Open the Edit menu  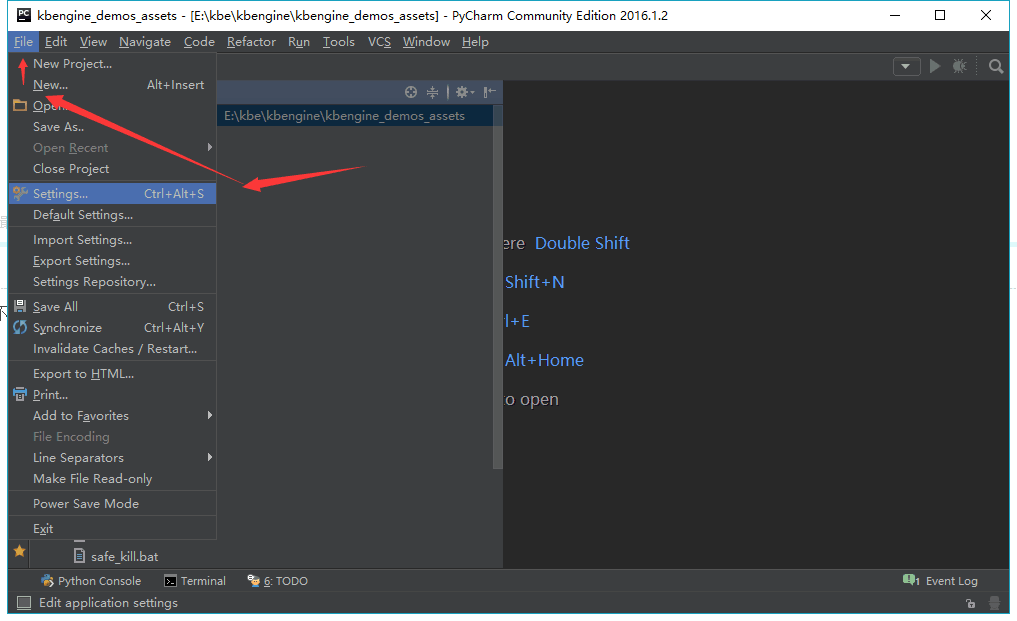pos(56,42)
